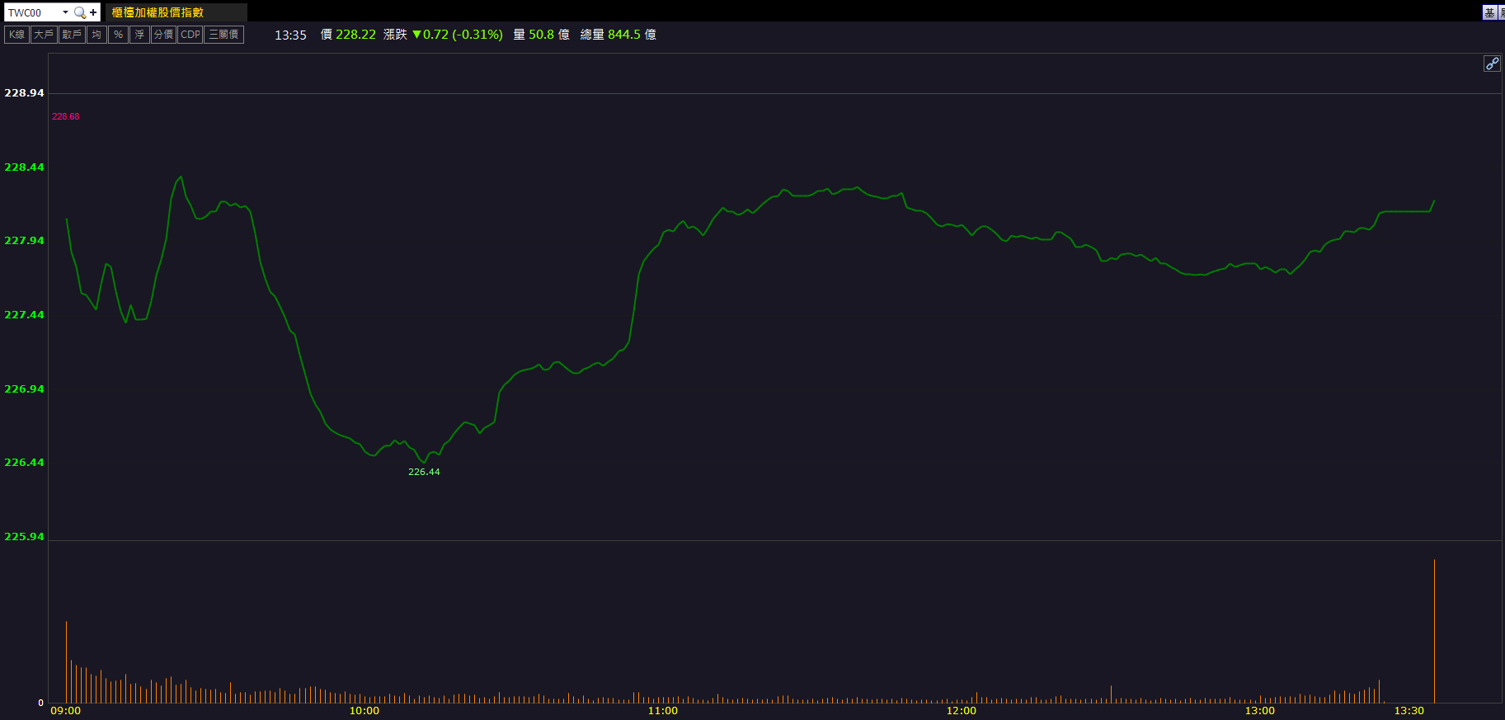Click the 227.94 axis price label
1505x720 pixels.
(24, 241)
